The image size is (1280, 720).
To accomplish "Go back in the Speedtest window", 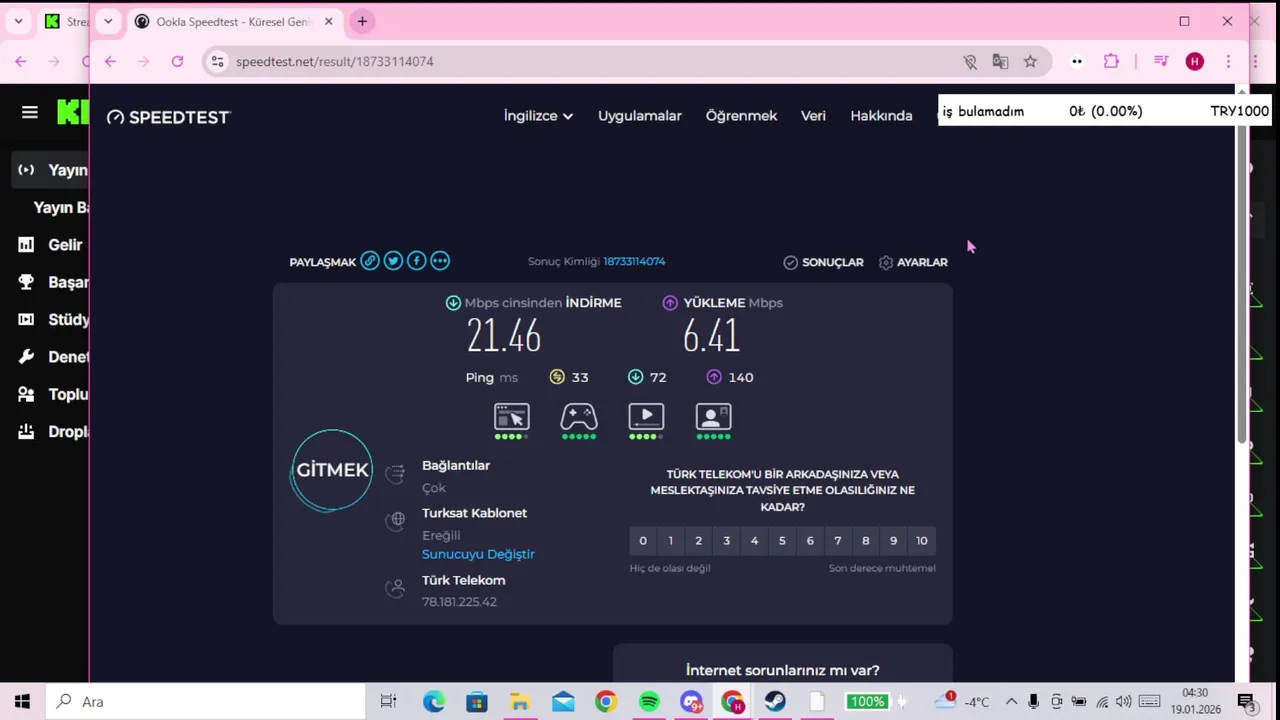I will pyautogui.click(x=110, y=61).
